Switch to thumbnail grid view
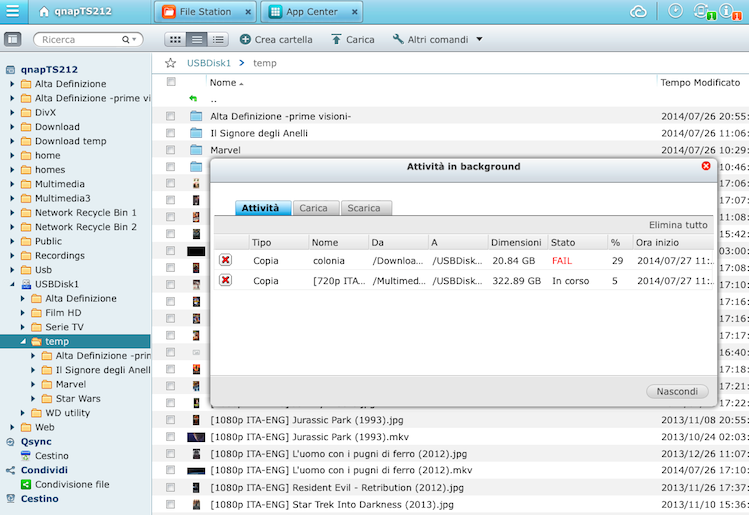Screen dimensions: 749x515 click(x=175, y=39)
